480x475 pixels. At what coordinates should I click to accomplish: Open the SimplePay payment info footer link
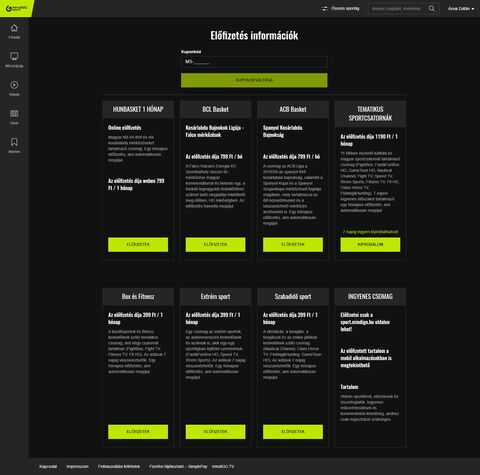[x=178, y=467]
